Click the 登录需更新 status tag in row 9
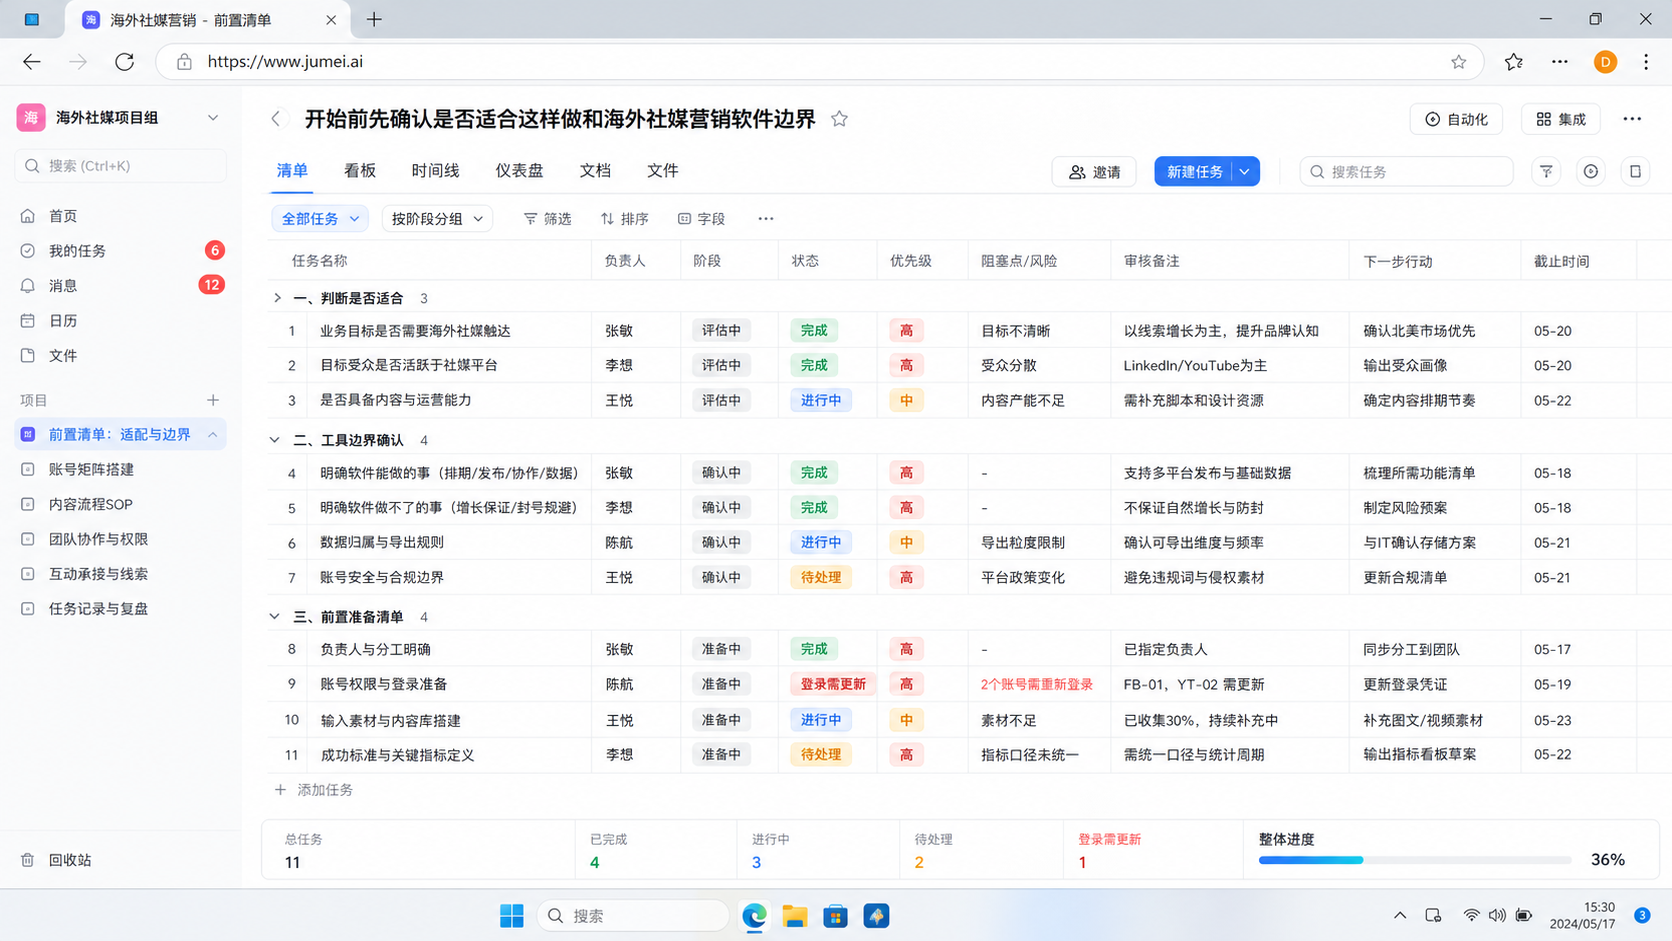The width and height of the screenshot is (1672, 941). (x=833, y=685)
